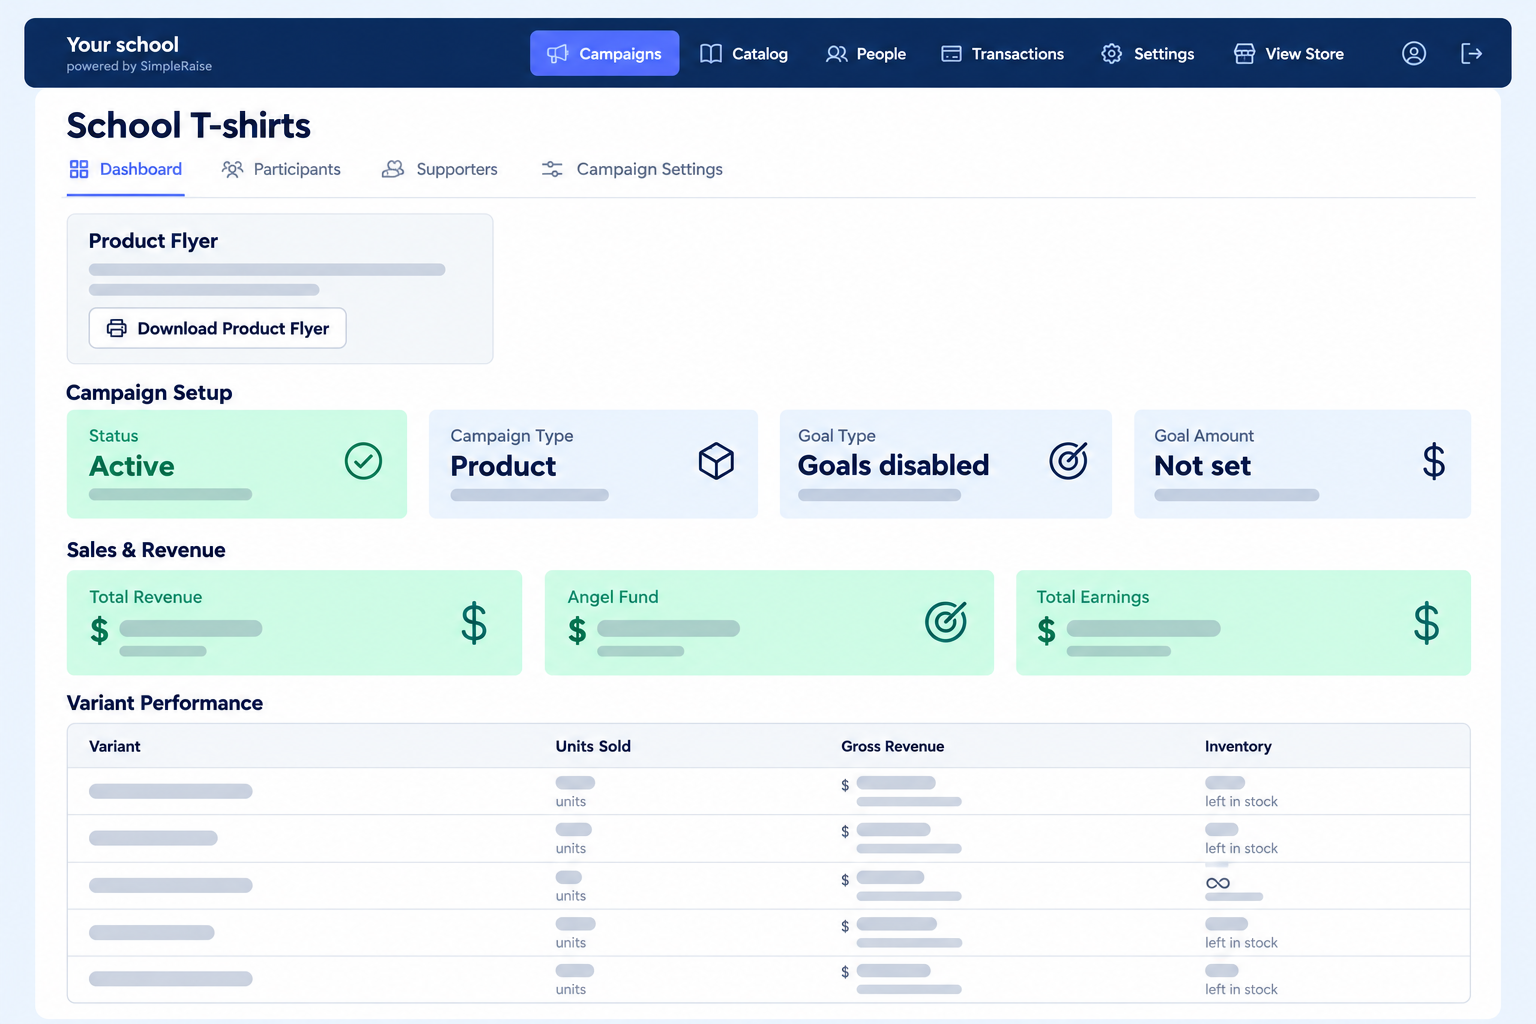Click the Dashboard grid icon
1536x1024 pixels.
[79, 169]
